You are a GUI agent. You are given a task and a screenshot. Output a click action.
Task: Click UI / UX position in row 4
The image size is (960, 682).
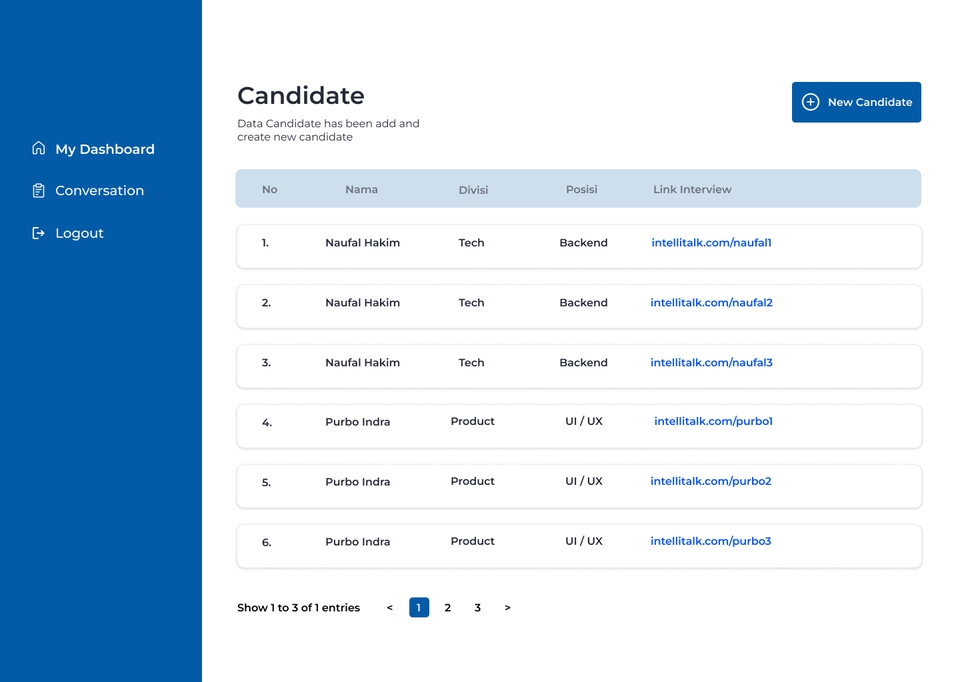pyautogui.click(x=584, y=421)
